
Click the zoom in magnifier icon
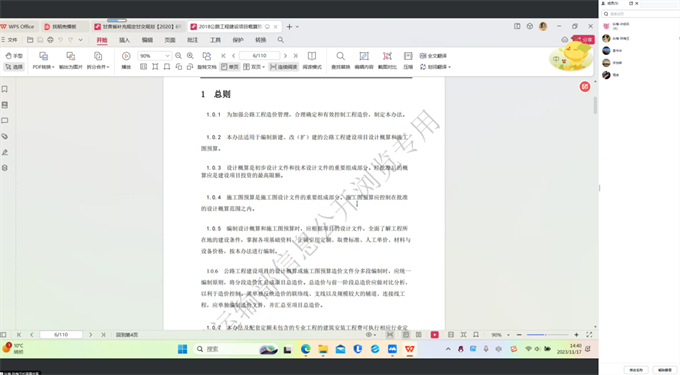point(190,56)
